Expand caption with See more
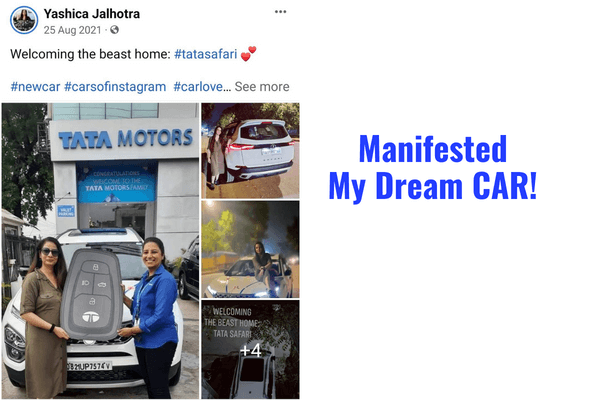This screenshot has width=600, height=400. (262, 87)
